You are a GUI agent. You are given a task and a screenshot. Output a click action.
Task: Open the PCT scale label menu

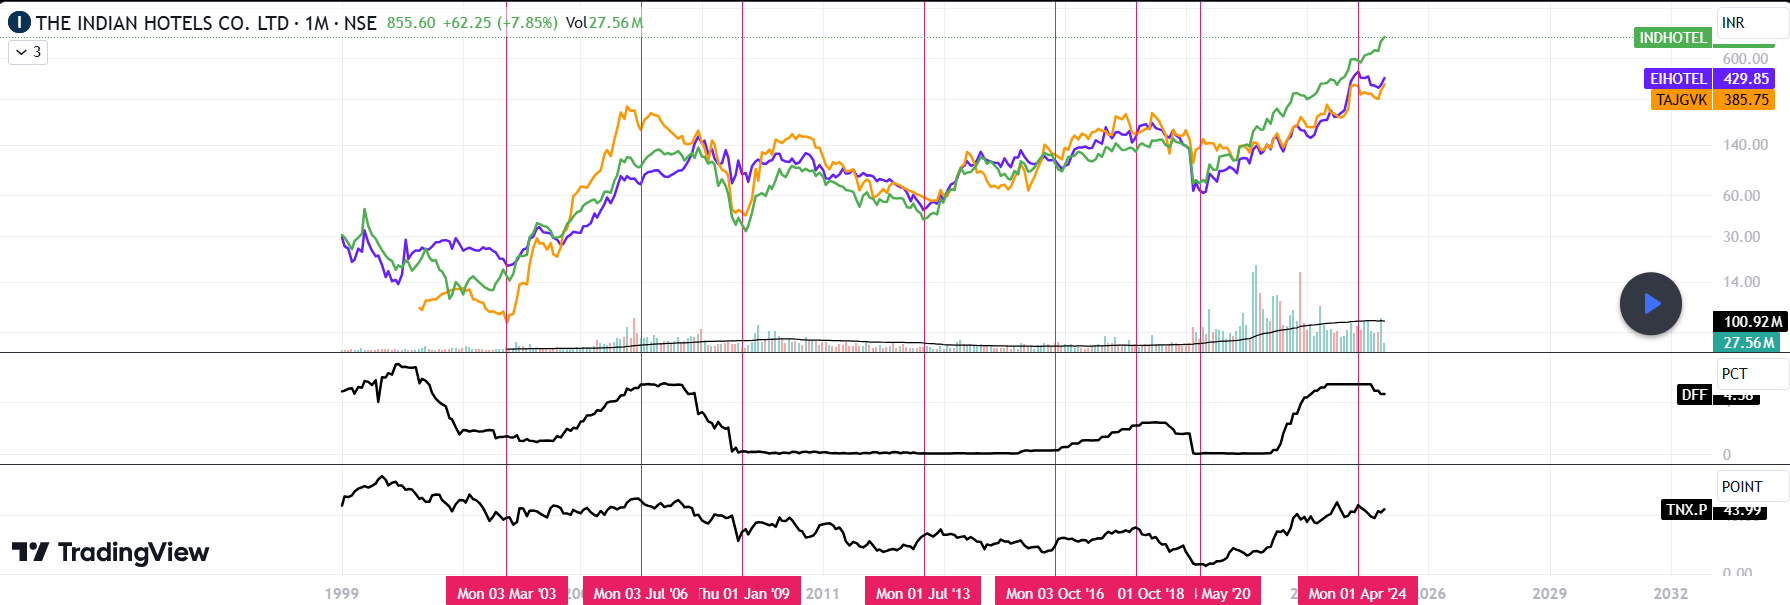(1751, 374)
